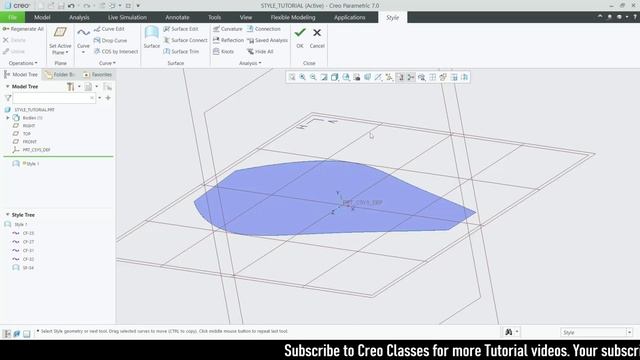Open display style icon in graphics toolbar
Viewport: 640px width, 360px height.
click(335, 77)
